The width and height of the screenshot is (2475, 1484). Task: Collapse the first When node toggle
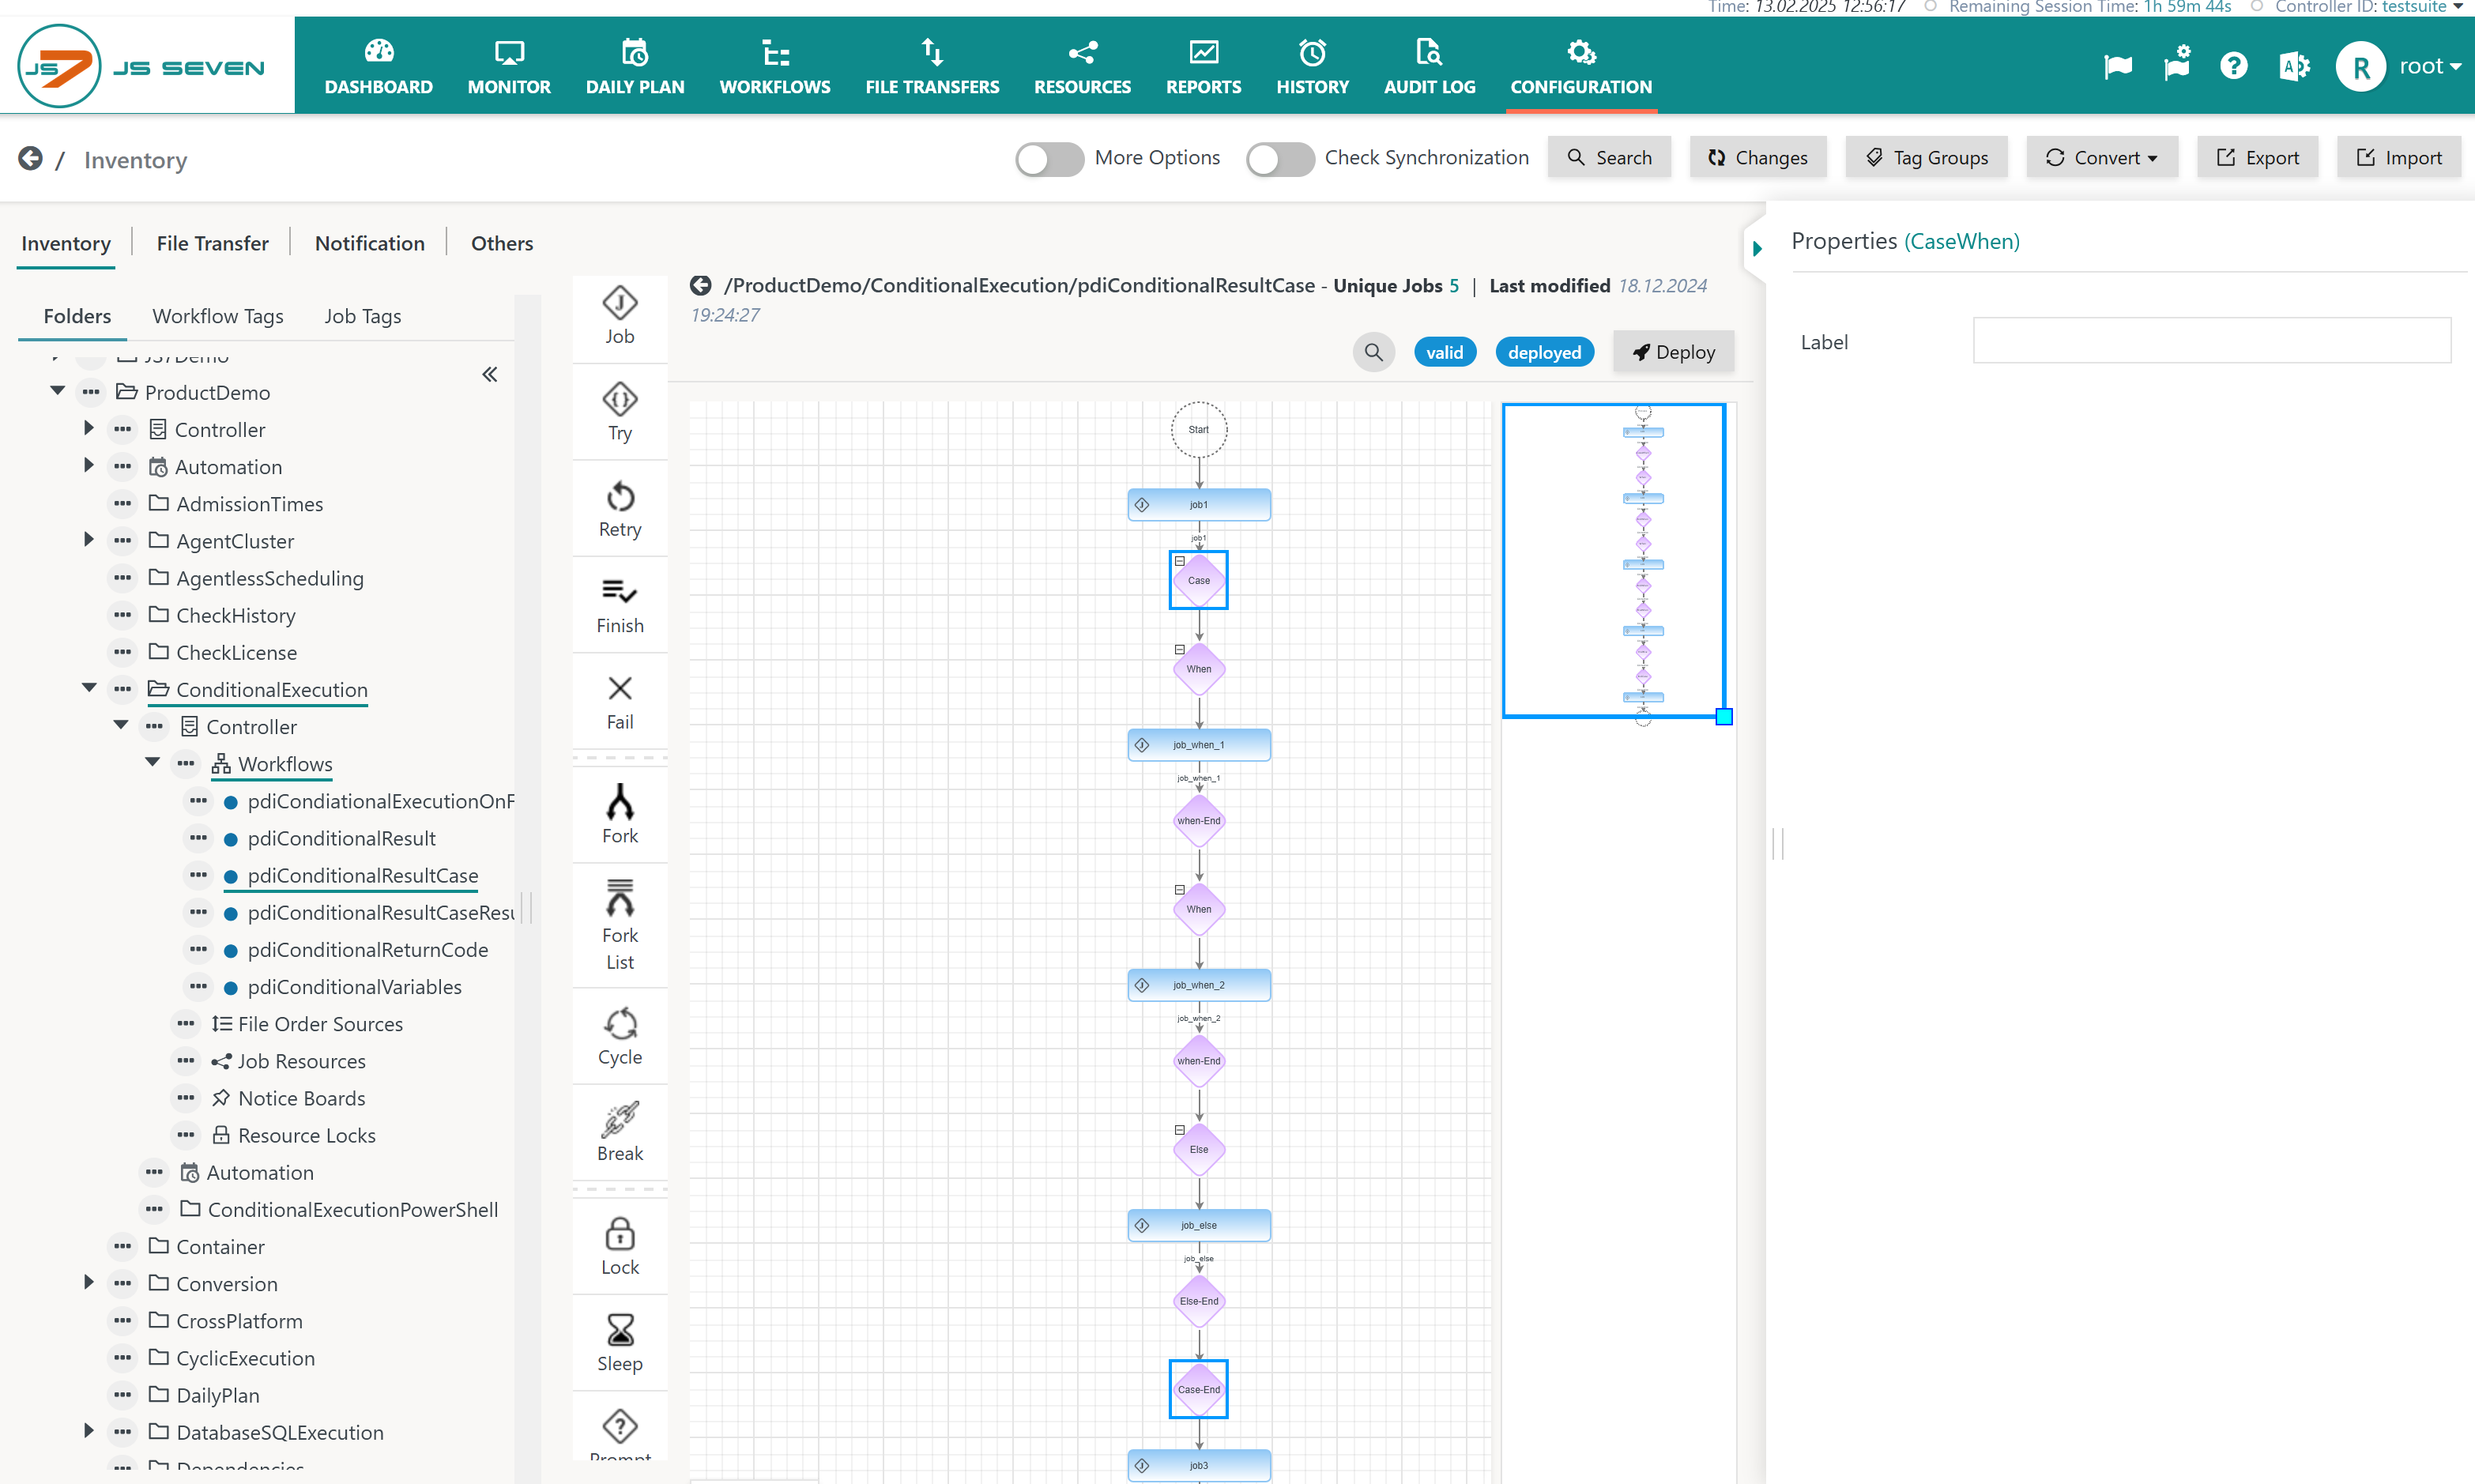tap(1179, 649)
